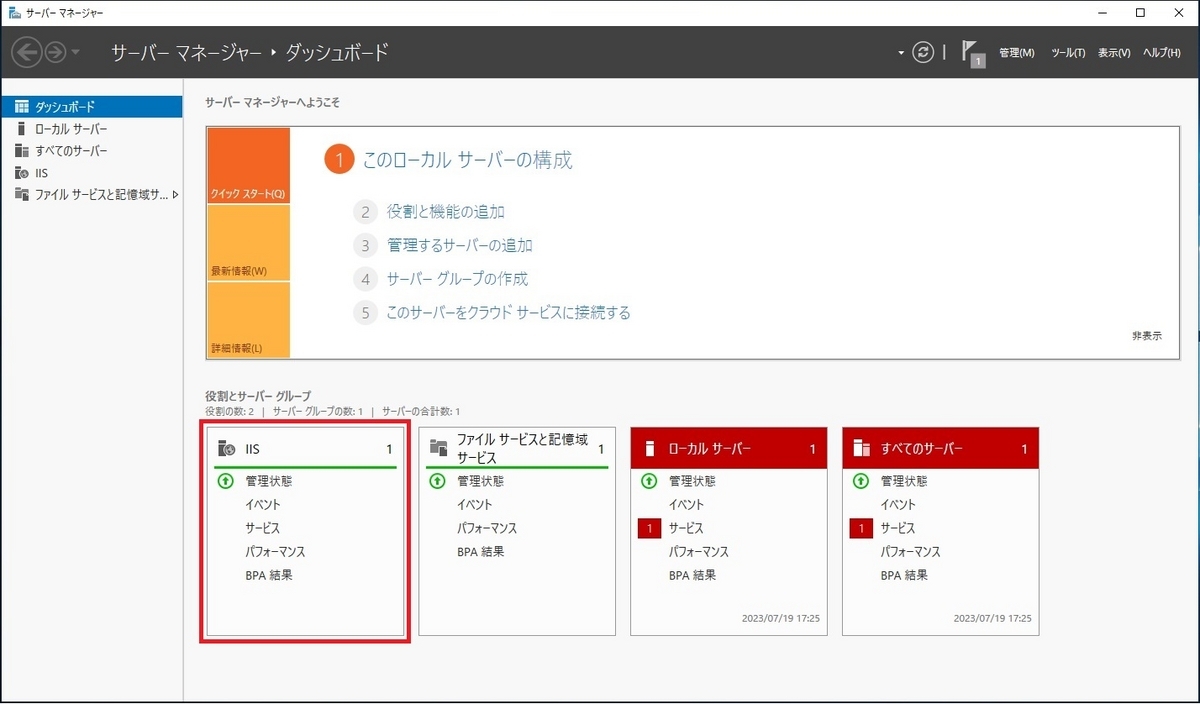1200x704 pixels.
Task: Open サービス in the すべてのサーバー tile
Action: pos(898,528)
